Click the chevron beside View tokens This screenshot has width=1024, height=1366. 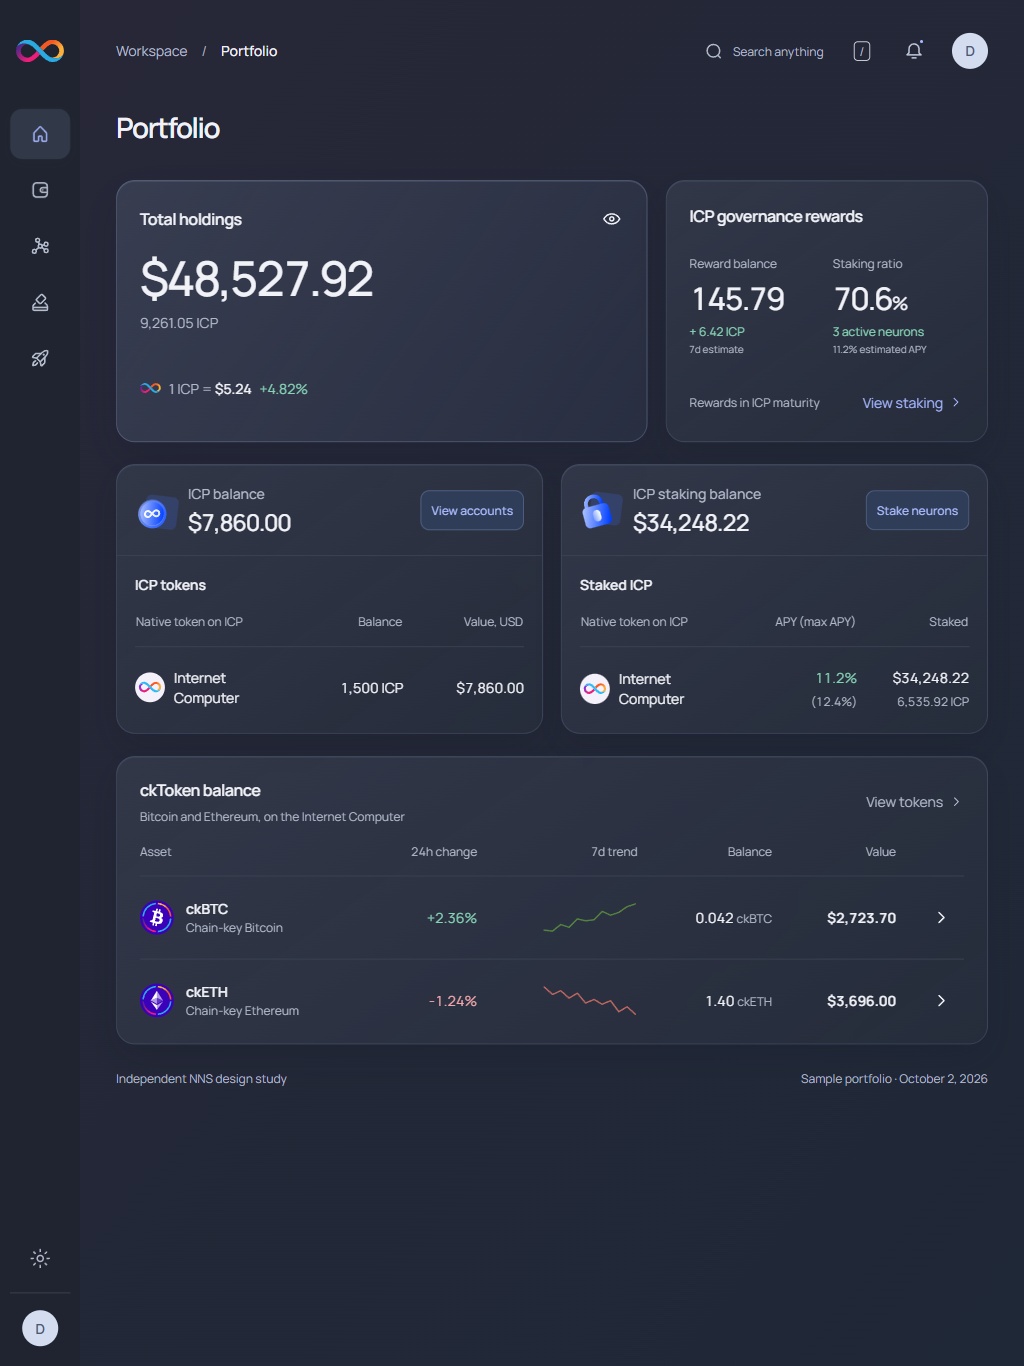(x=956, y=802)
